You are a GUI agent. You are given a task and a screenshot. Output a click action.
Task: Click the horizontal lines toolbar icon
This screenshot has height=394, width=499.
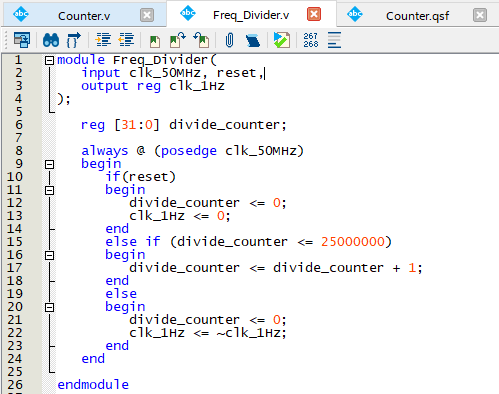[334, 40]
